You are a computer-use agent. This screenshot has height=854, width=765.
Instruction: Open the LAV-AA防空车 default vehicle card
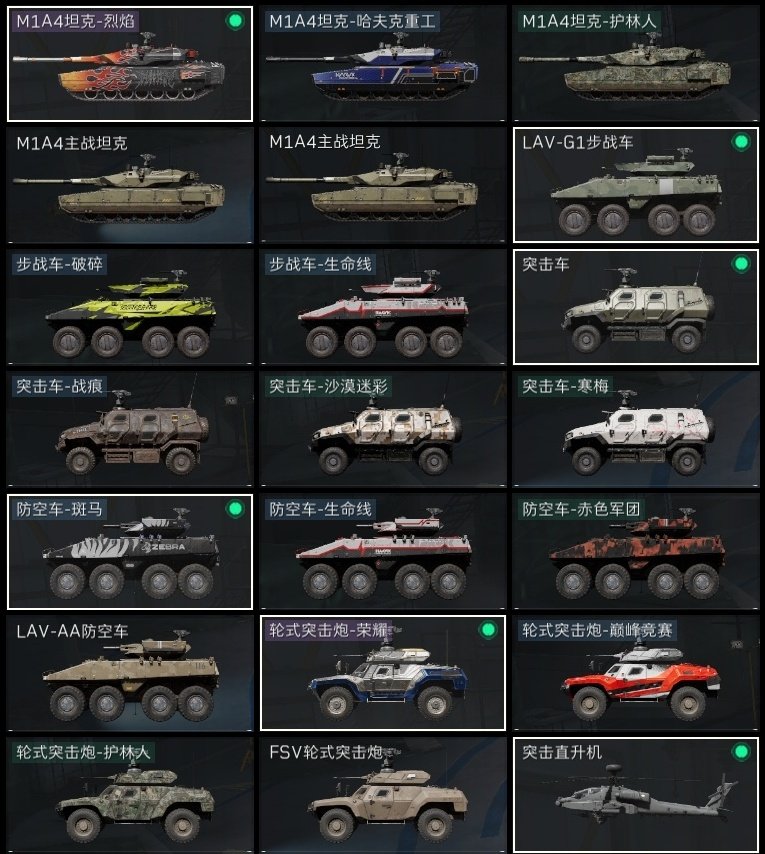click(130, 673)
